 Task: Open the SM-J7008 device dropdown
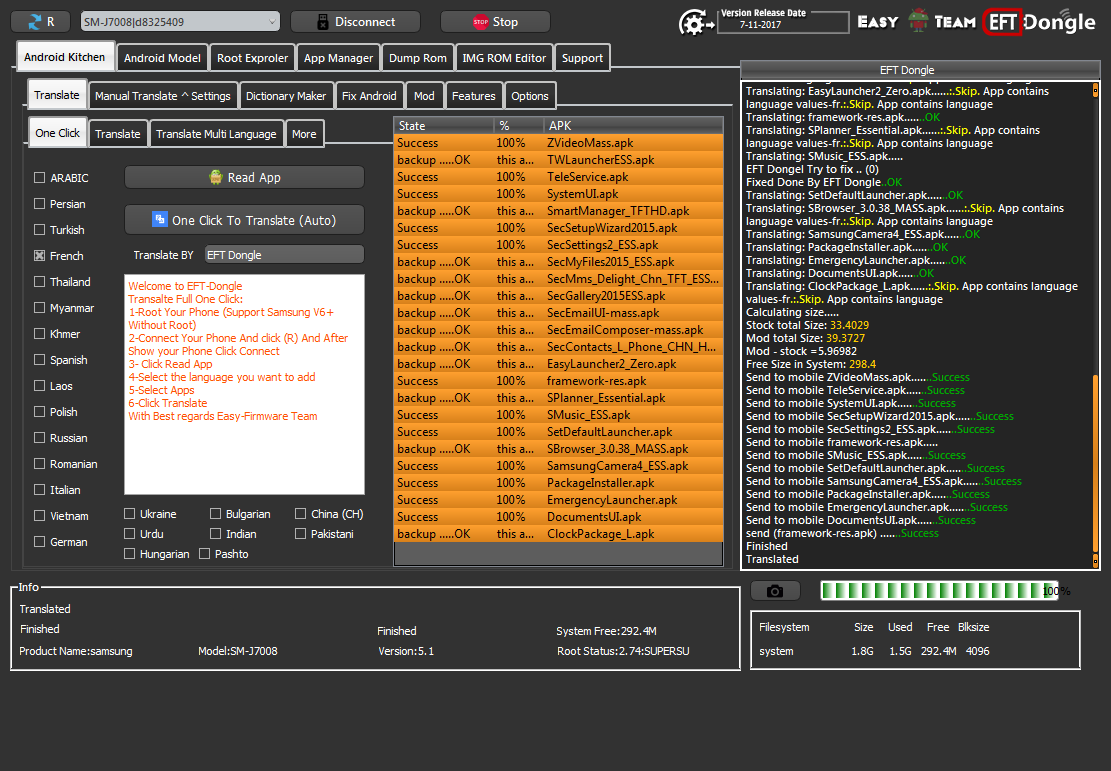point(180,22)
